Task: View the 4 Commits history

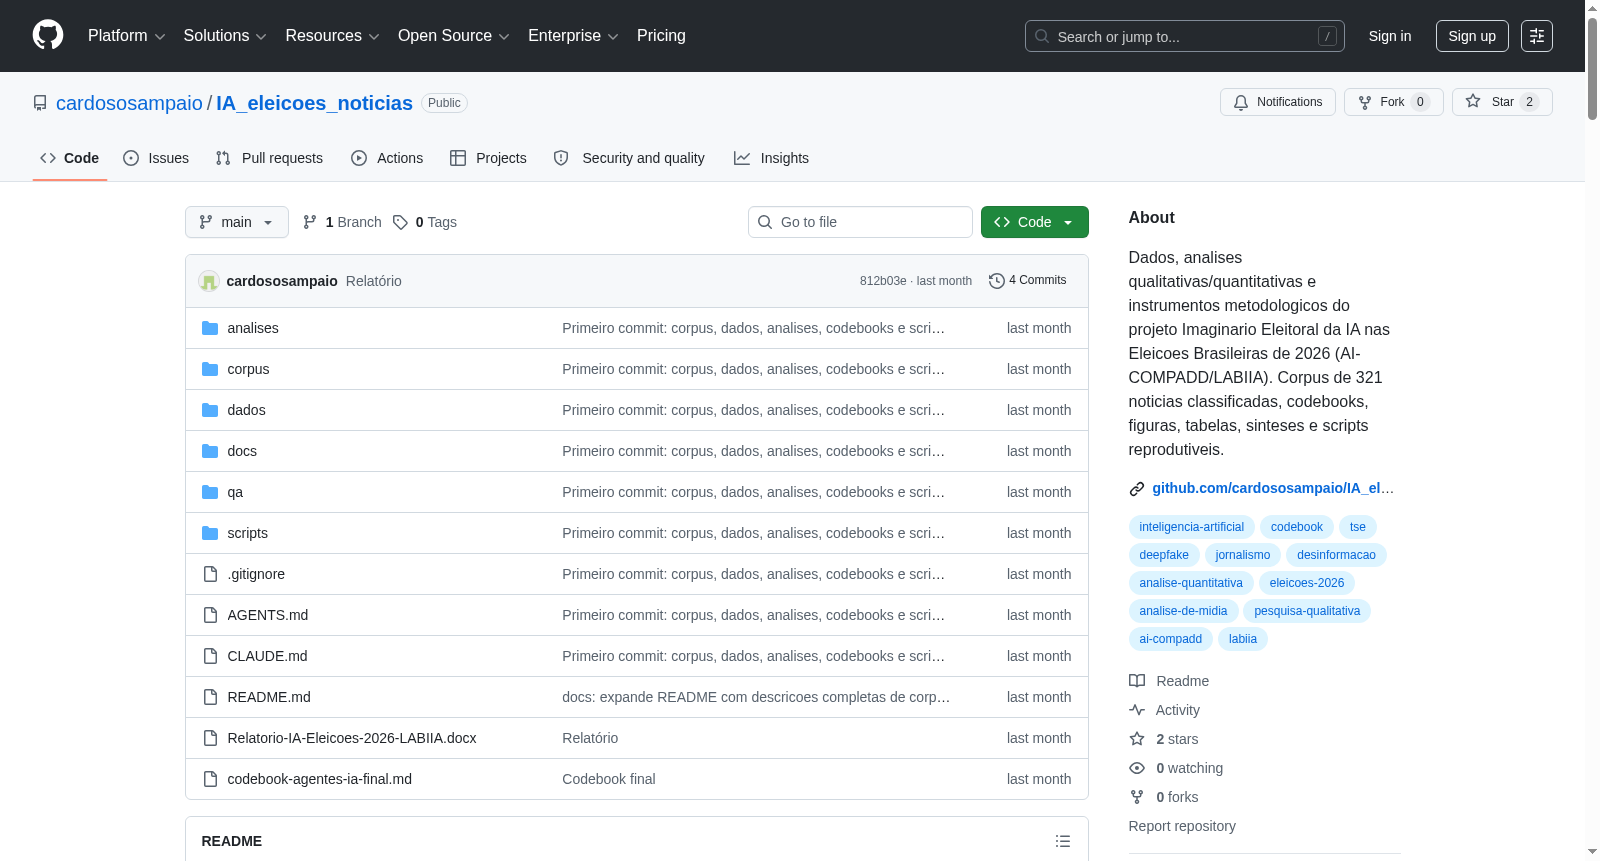Action: (1028, 281)
